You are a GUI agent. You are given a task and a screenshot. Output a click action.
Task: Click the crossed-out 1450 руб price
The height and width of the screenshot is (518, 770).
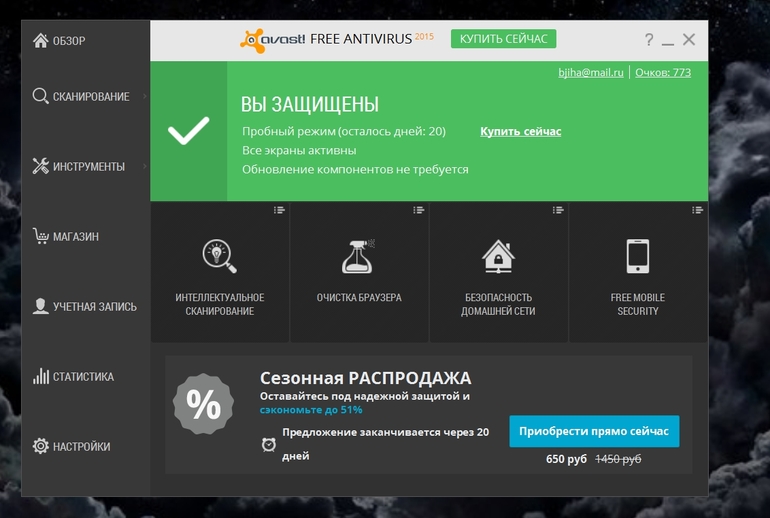tap(618, 459)
